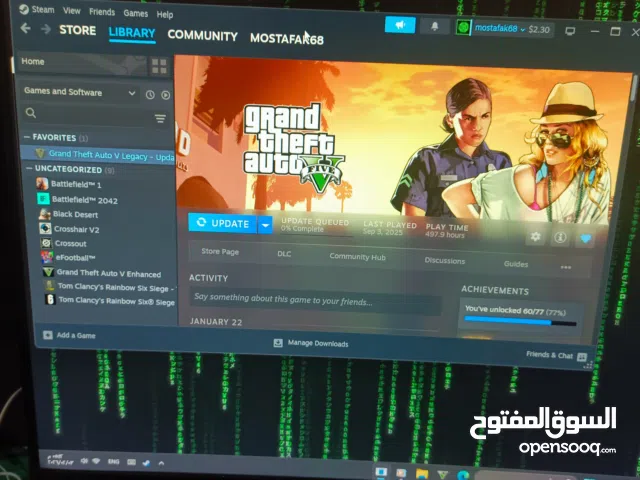Image resolution: width=640 pixels, height=480 pixels.
Task: Open the Games and Software dropdown
Action: [x=79, y=92]
